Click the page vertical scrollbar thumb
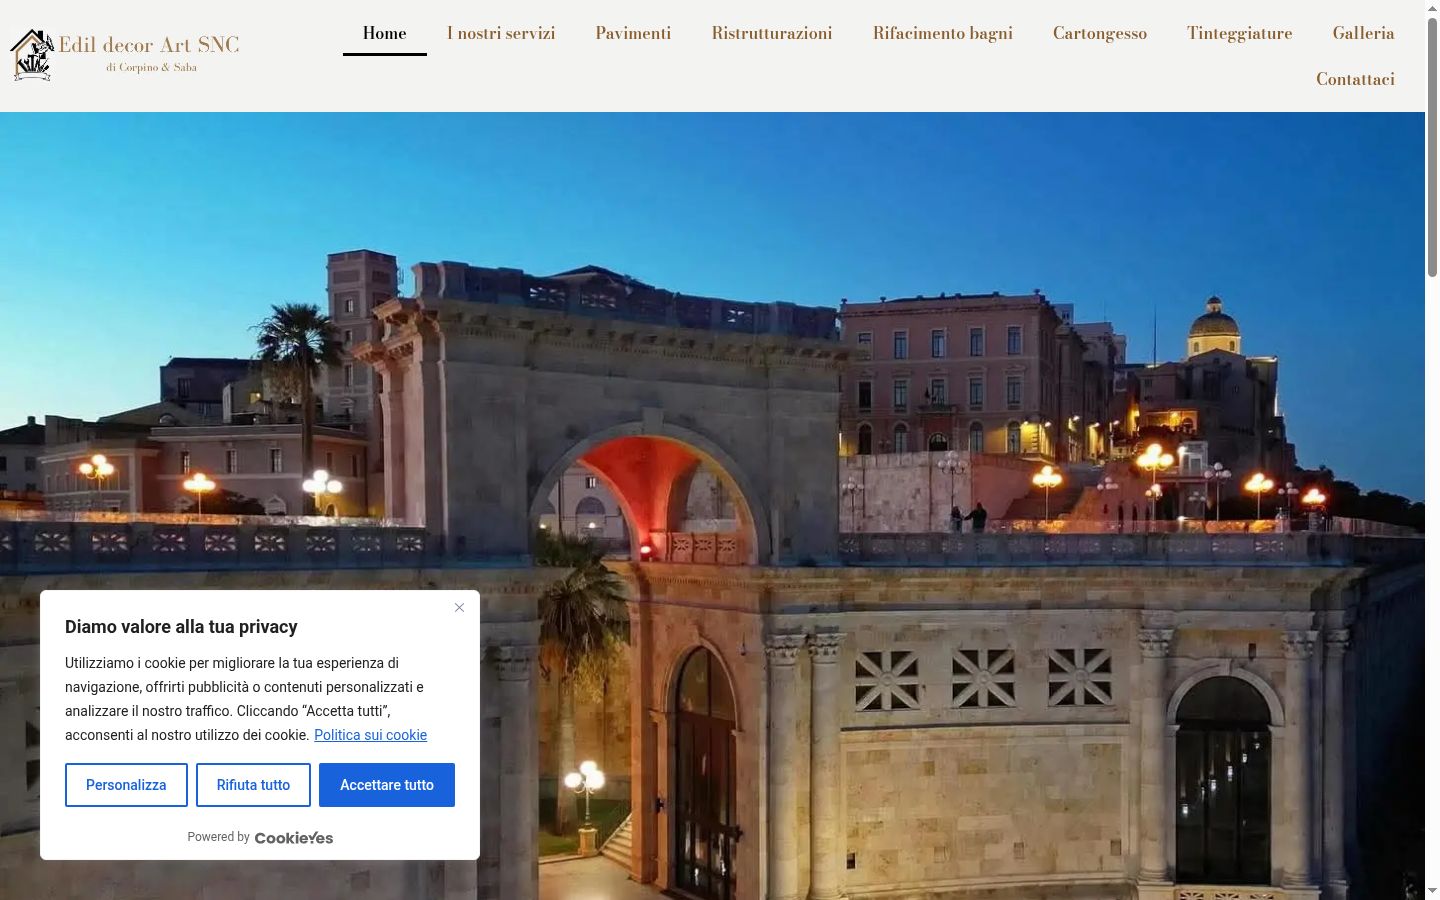Viewport: 1440px width, 900px height. click(x=1432, y=146)
